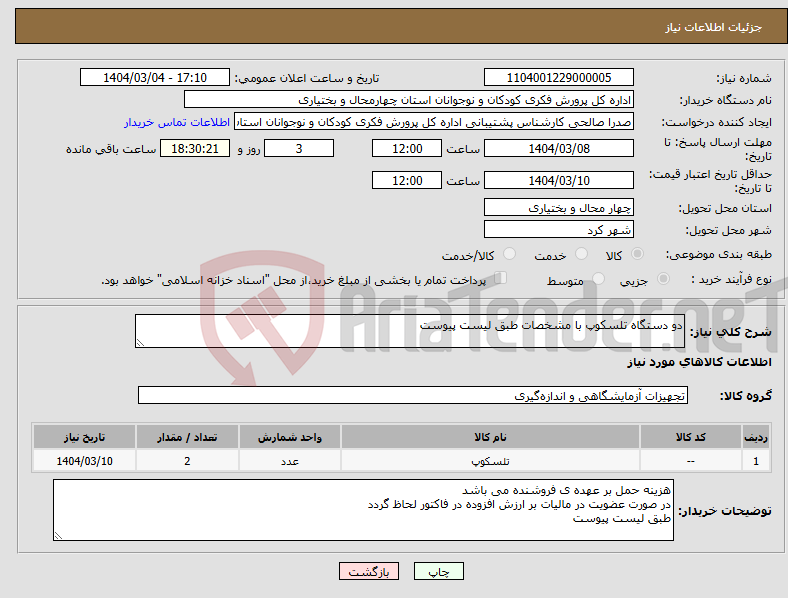This screenshot has height=598, width=788.
Task: Click the buyer notes textarea
Action: 363,510
